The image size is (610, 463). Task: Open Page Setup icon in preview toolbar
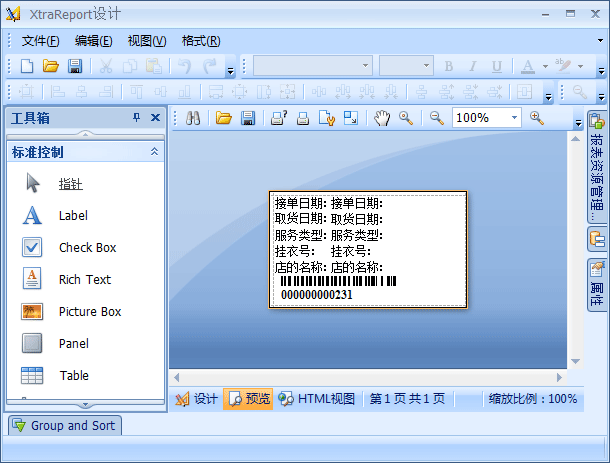coord(327,118)
